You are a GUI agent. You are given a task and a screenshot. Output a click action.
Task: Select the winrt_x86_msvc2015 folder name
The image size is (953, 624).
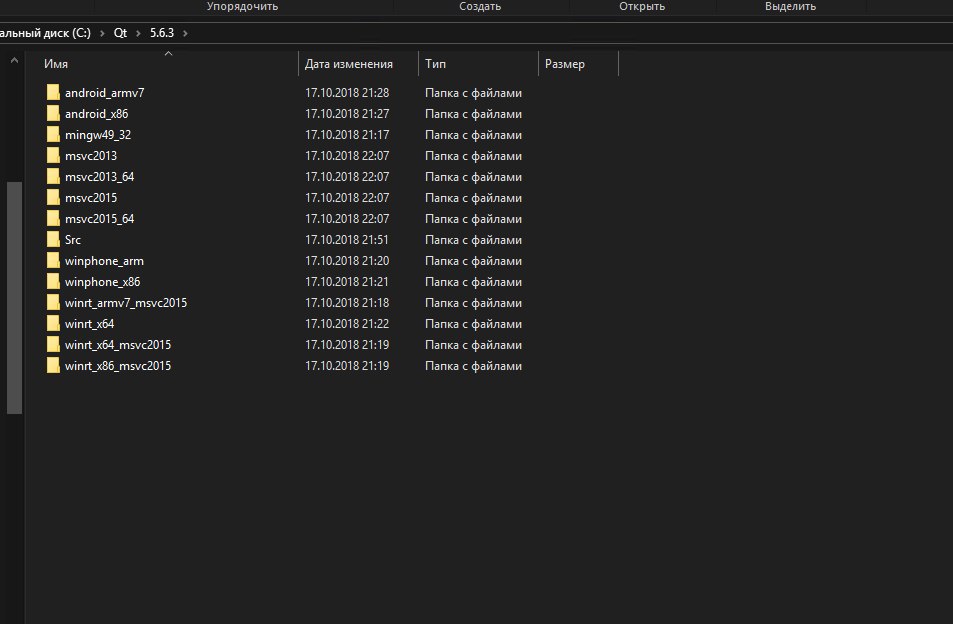118,366
